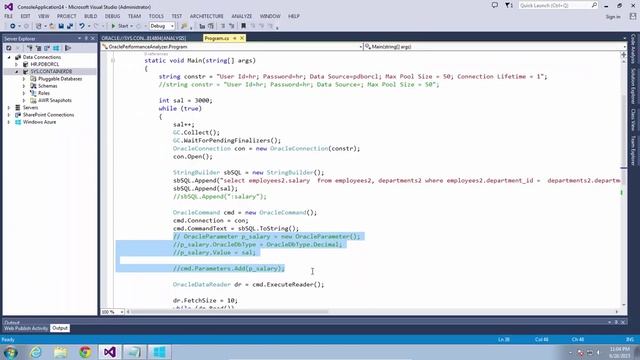Switch to the Web Publish Activity tab
Image resolution: width=640 pixels, height=360 pixels.
point(26,328)
